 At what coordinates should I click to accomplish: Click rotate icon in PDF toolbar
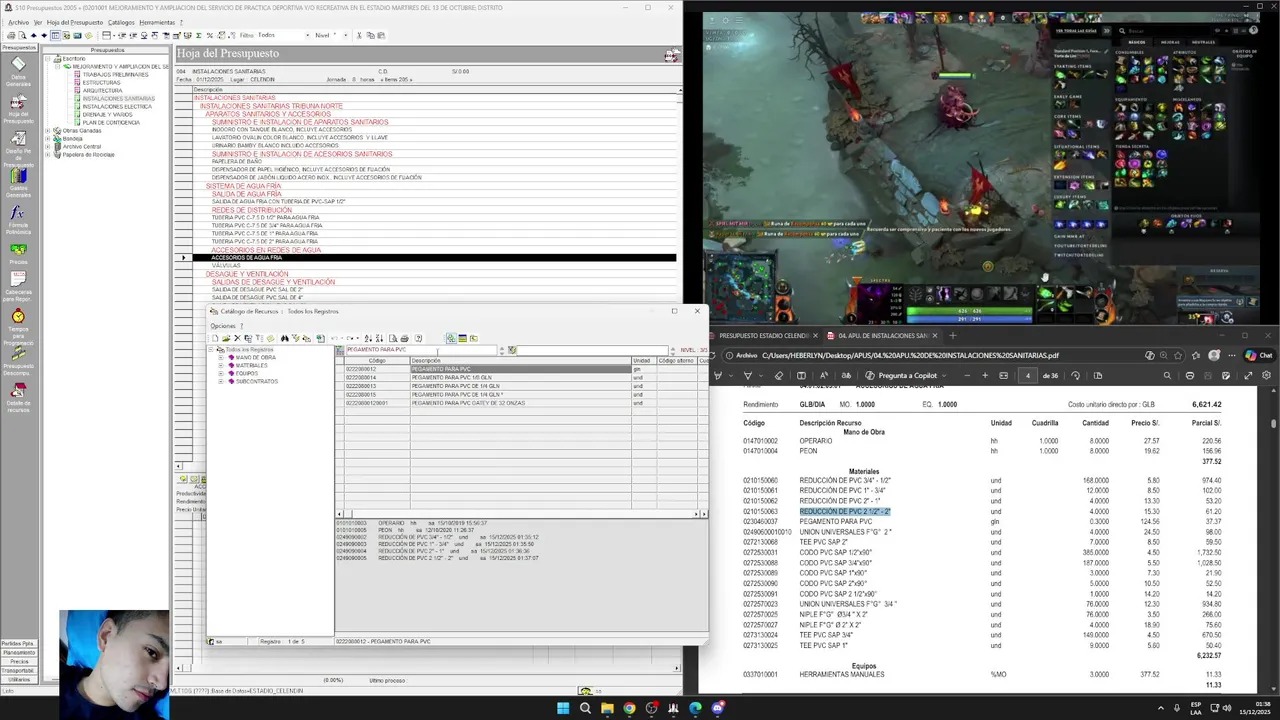pyautogui.click(x=1075, y=375)
